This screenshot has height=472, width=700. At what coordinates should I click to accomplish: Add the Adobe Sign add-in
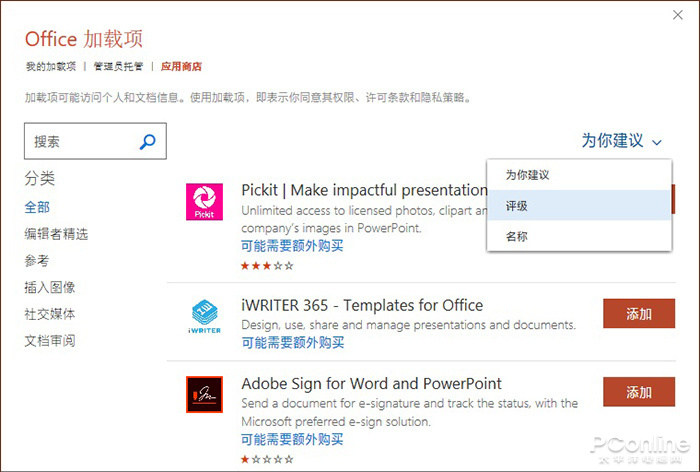[x=639, y=392]
